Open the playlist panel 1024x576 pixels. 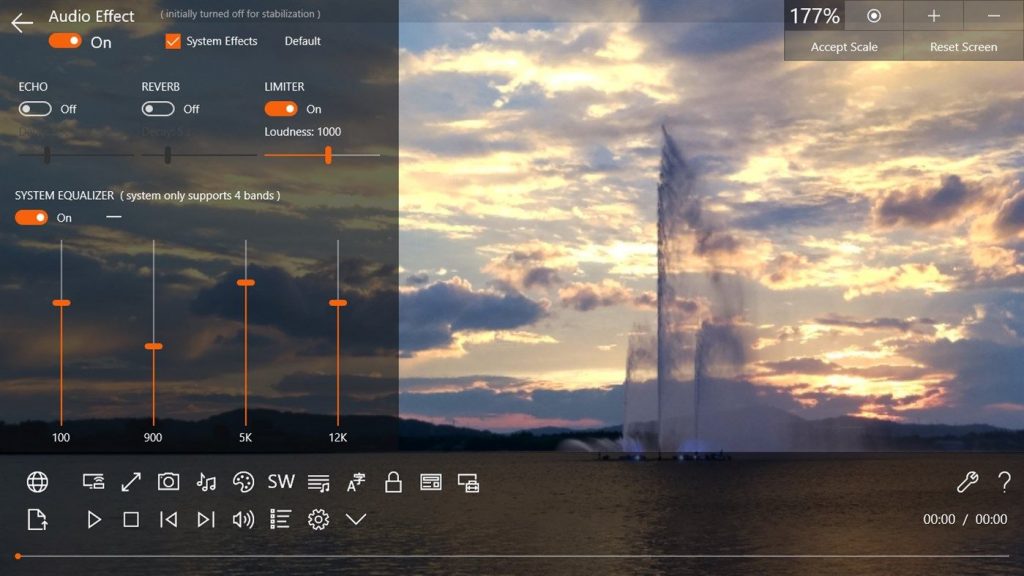[x=281, y=519]
